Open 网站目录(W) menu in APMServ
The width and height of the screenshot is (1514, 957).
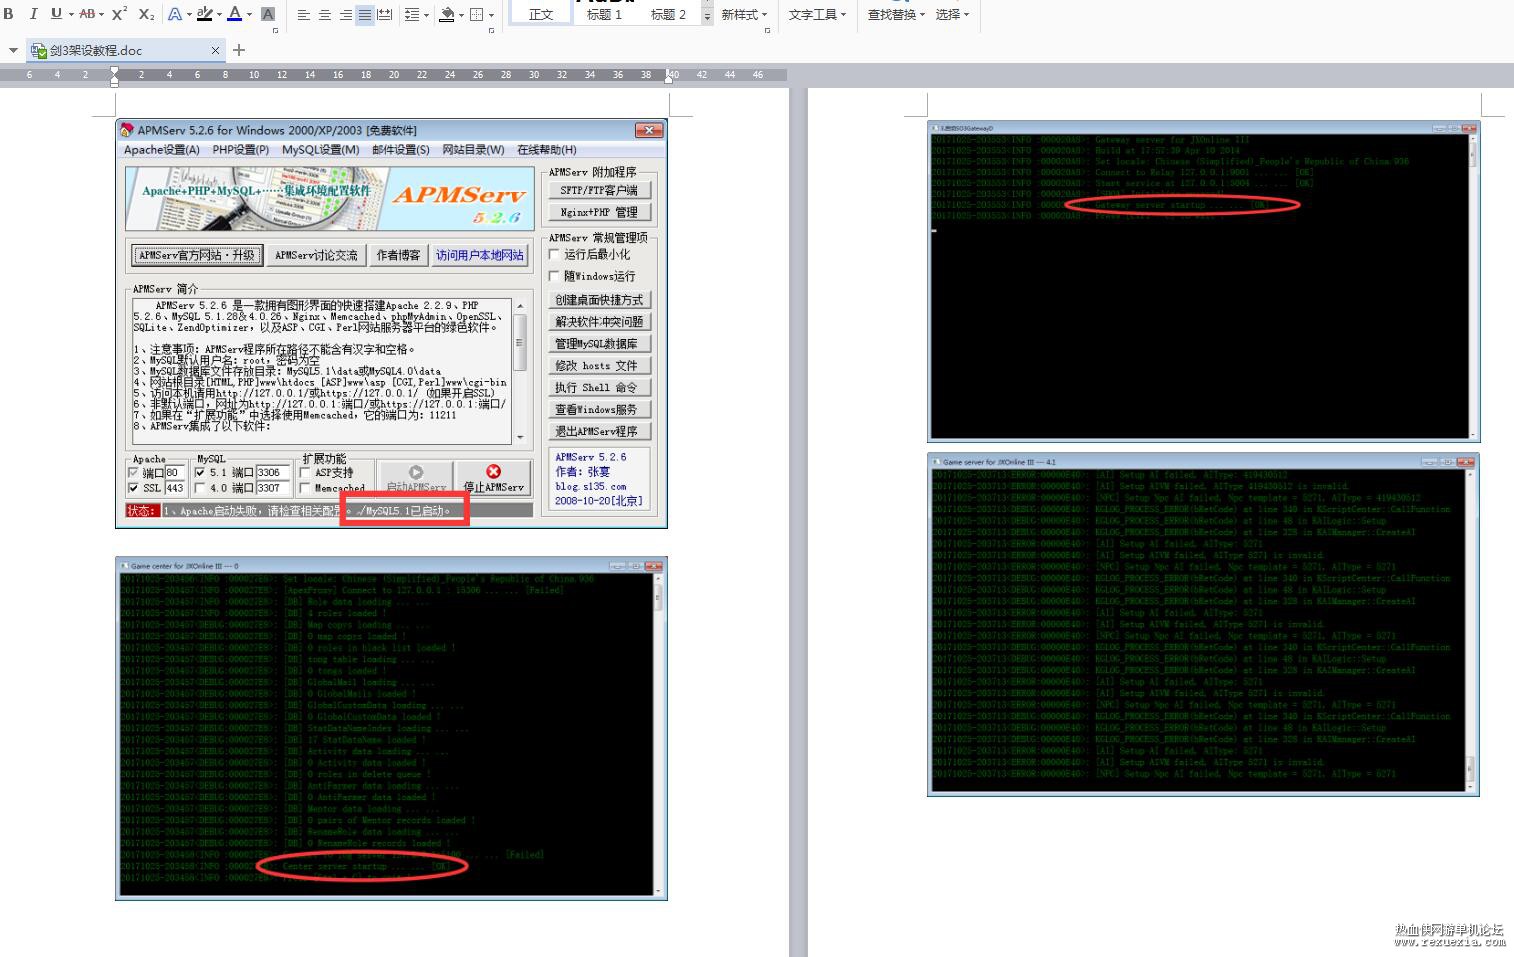pos(473,150)
